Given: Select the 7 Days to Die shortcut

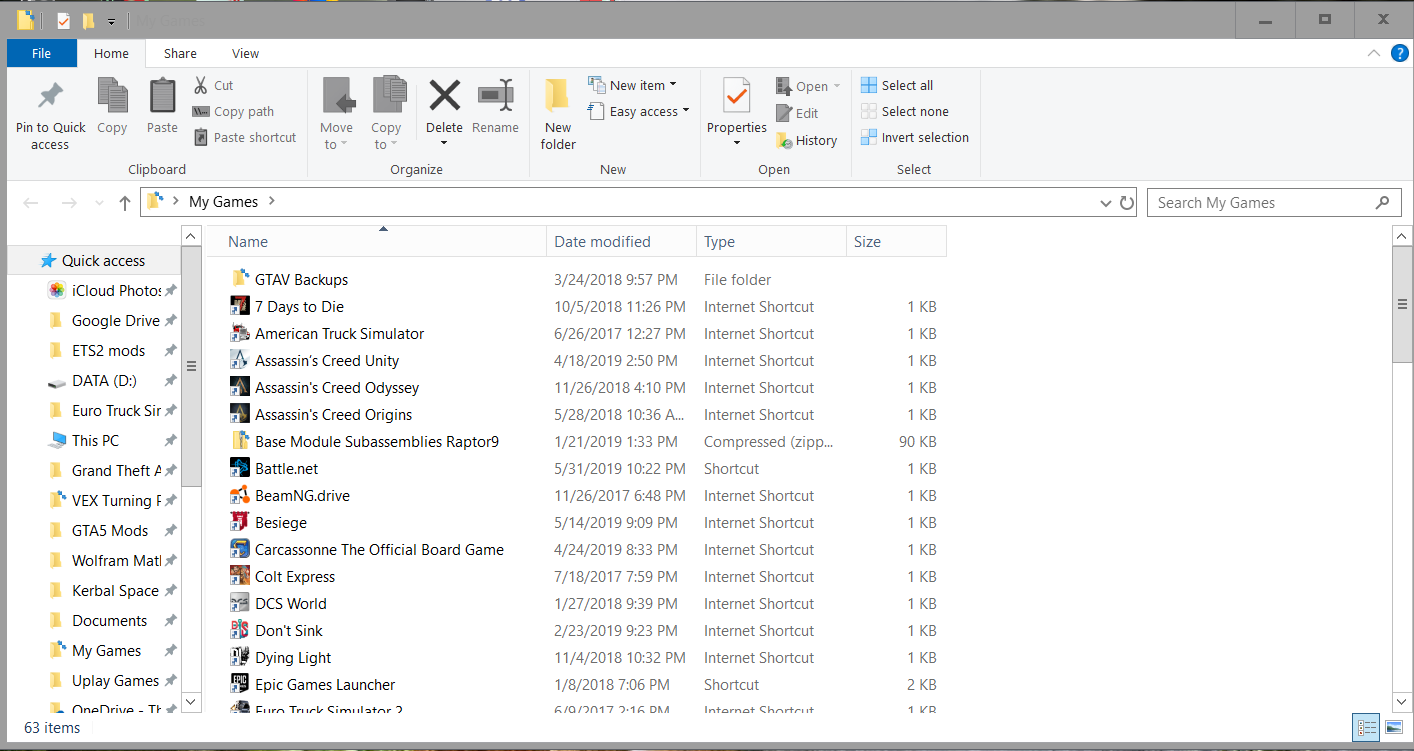Looking at the screenshot, I should click(287, 306).
